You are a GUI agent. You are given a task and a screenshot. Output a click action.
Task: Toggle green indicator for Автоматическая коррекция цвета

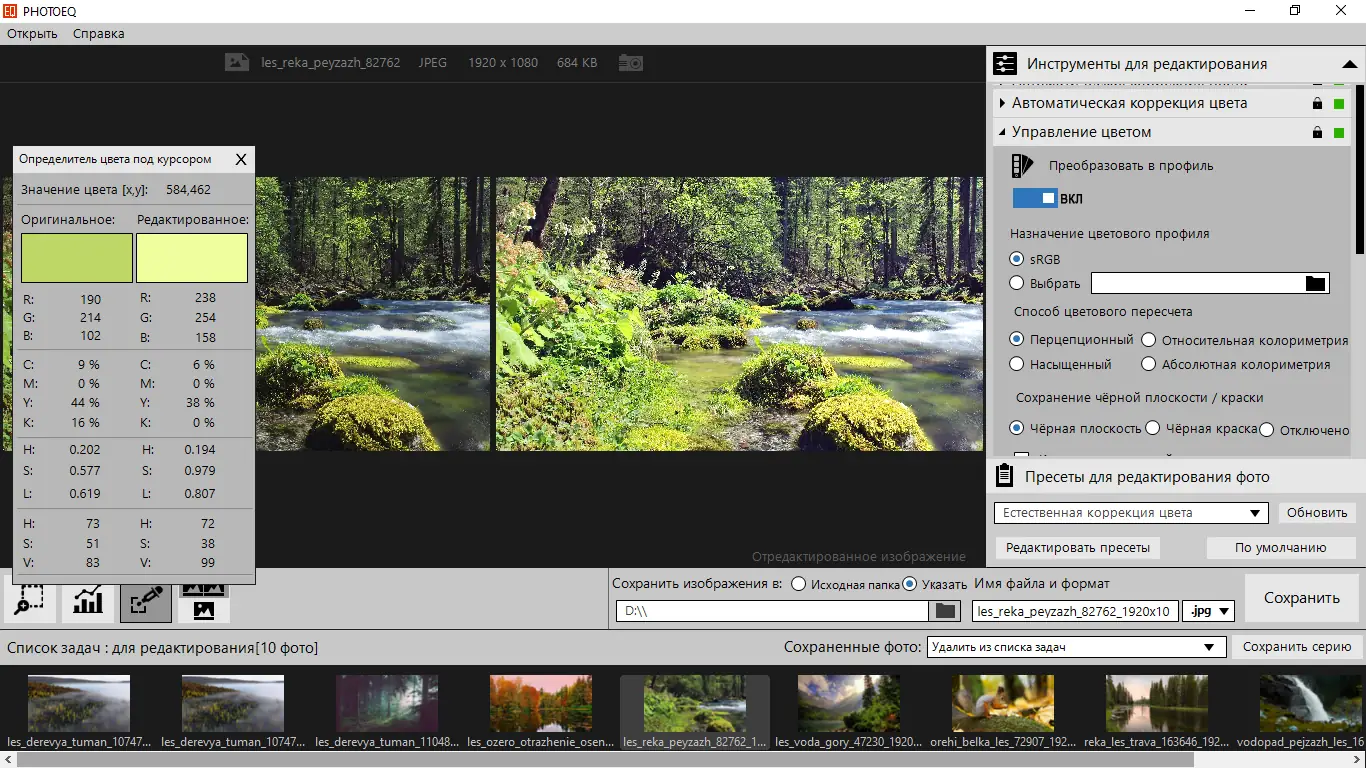tap(1339, 104)
